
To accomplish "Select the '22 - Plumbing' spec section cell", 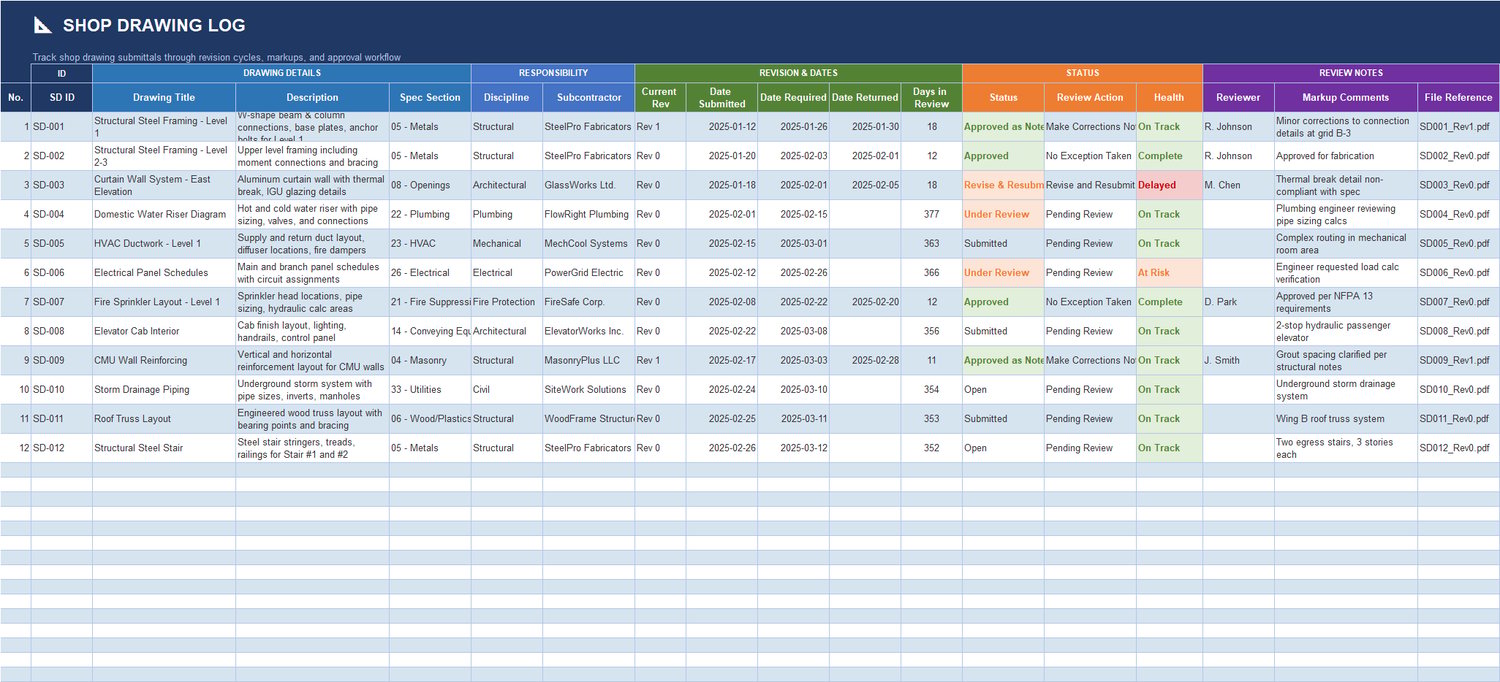I will (430, 214).
